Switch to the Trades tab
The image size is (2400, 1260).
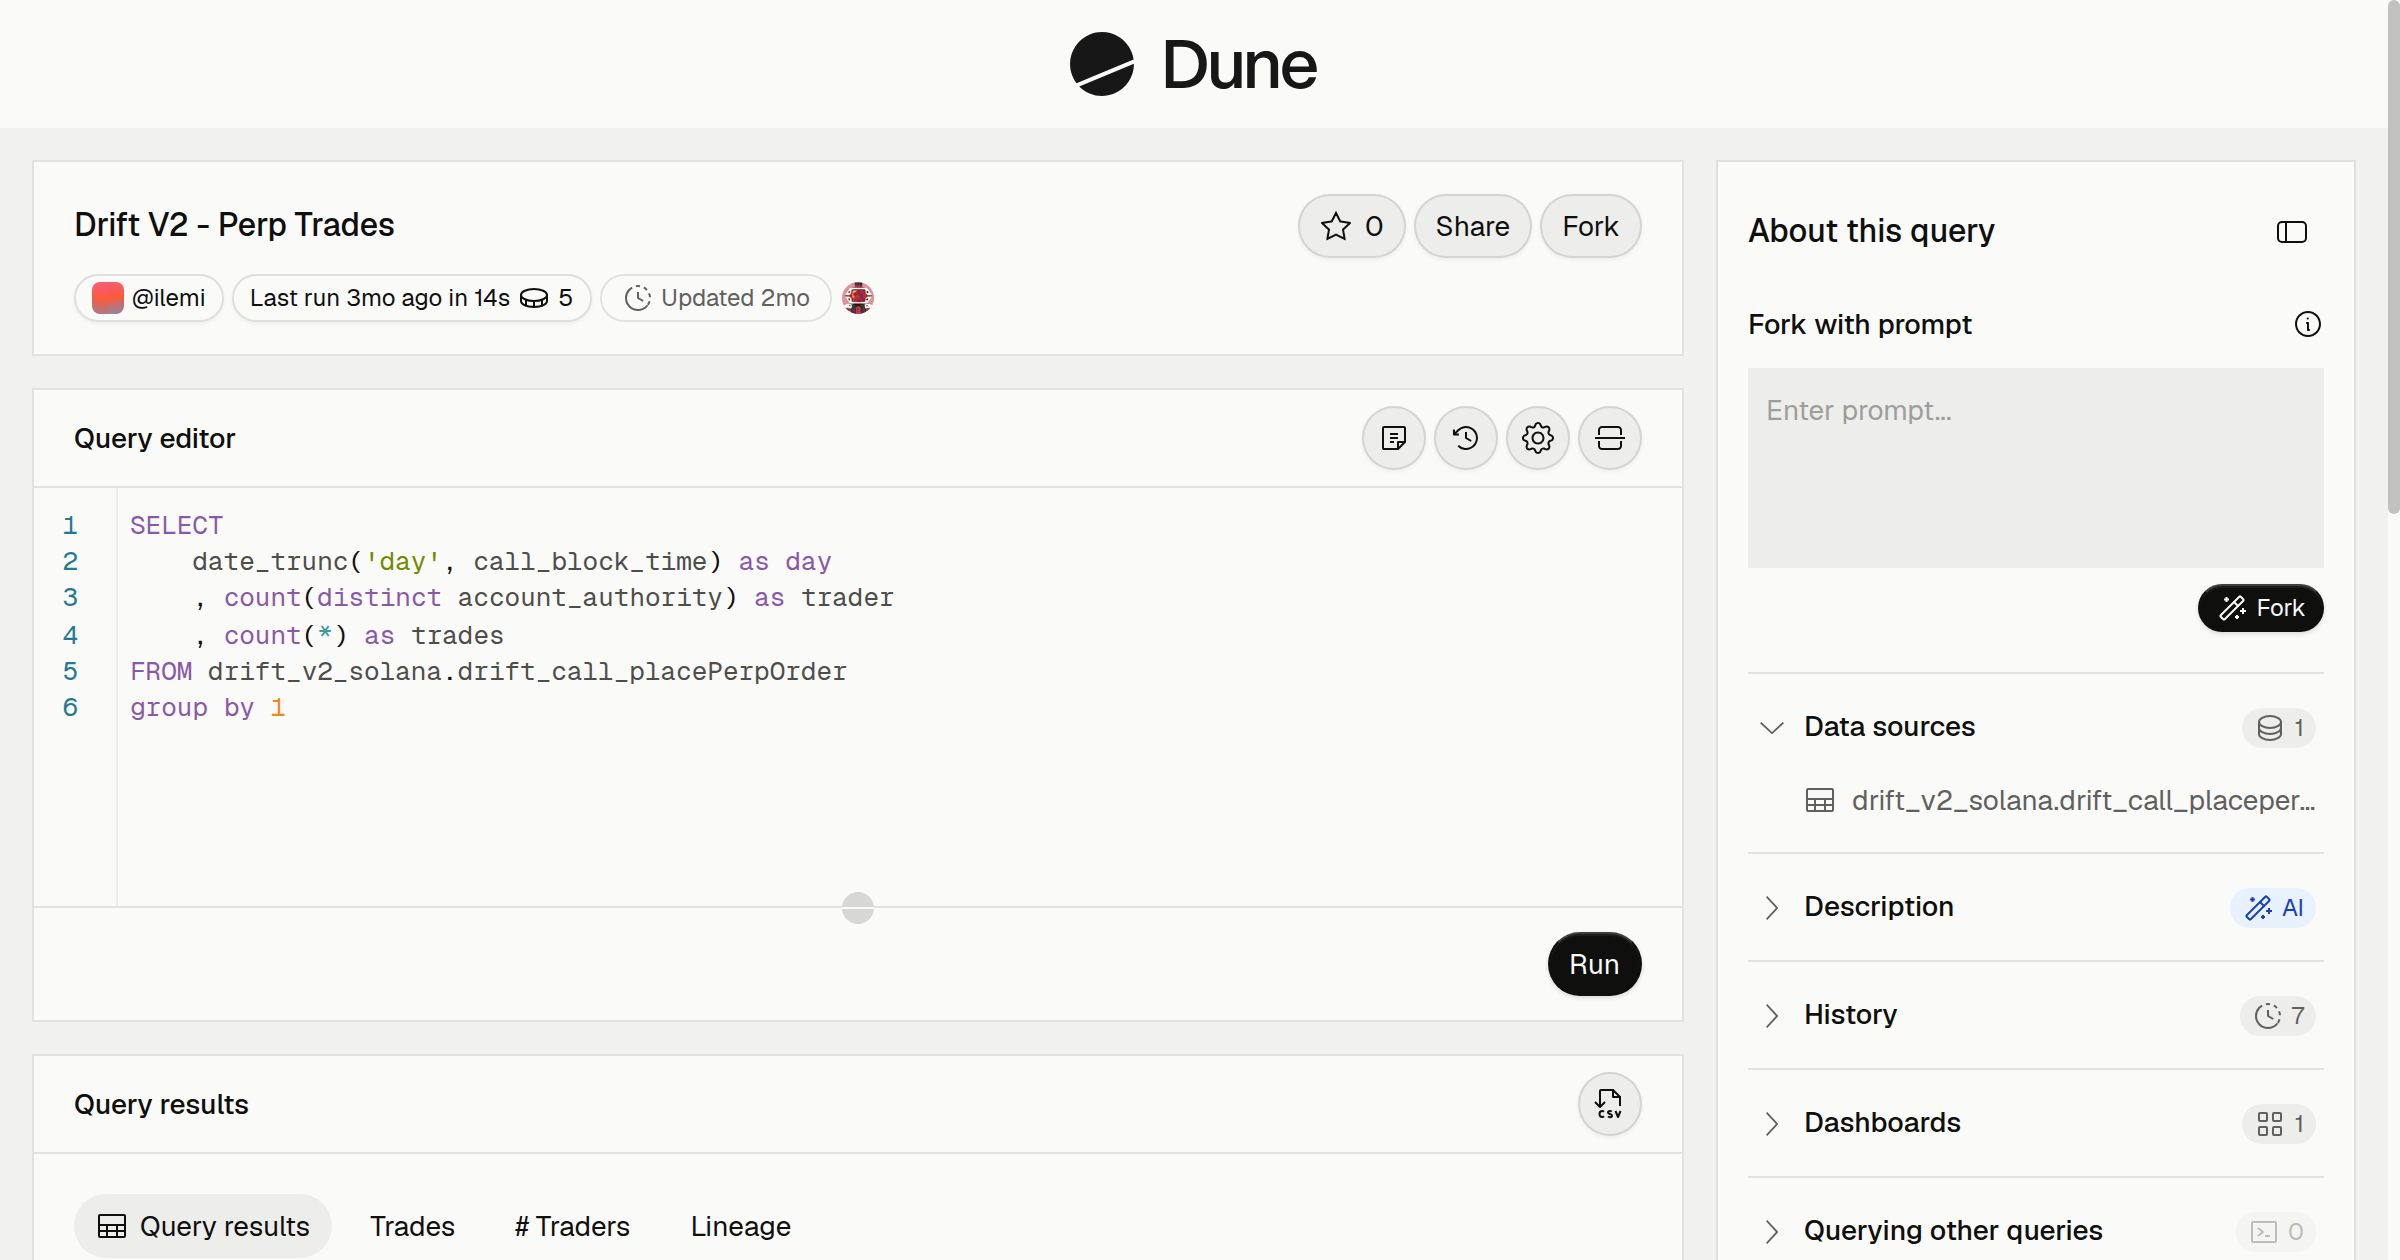click(x=412, y=1226)
